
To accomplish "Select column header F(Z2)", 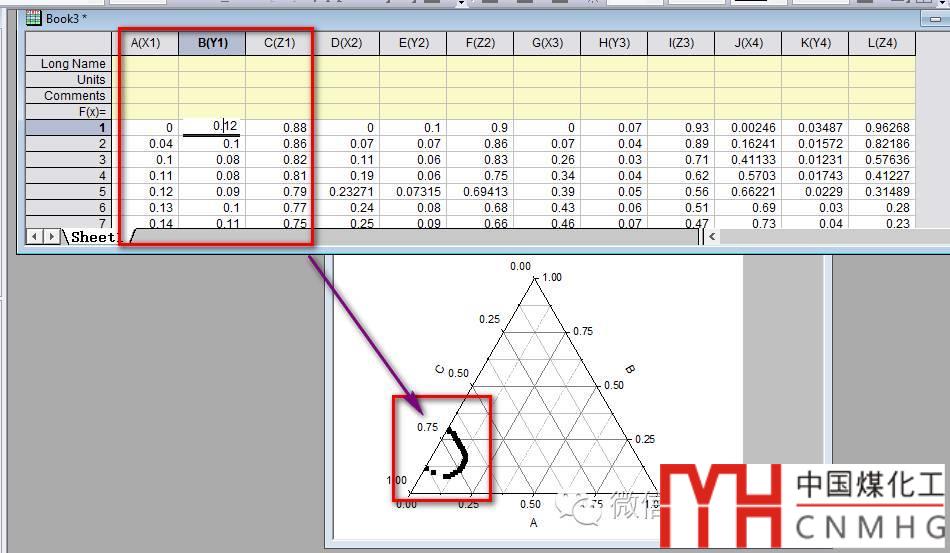I will 480,43.
